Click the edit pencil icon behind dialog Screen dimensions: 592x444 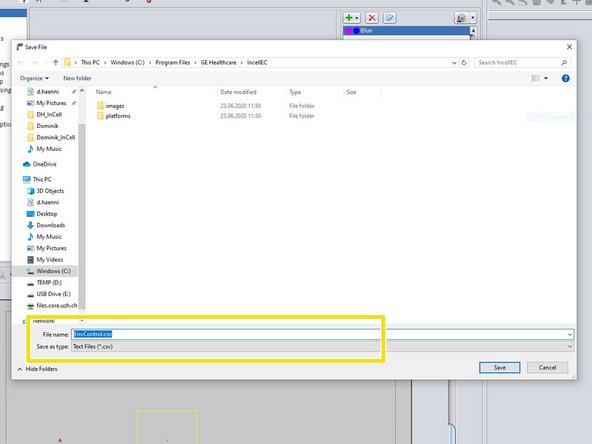point(389,18)
